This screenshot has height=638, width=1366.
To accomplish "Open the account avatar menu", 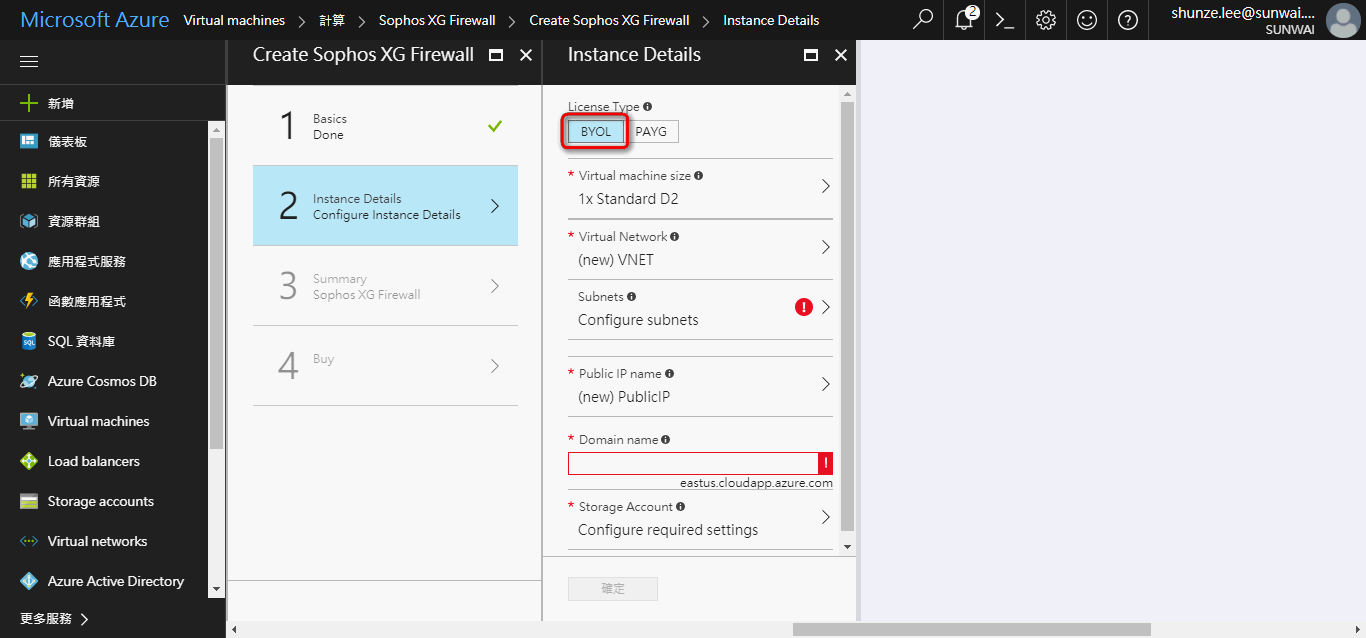I will [x=1342, y=20].
